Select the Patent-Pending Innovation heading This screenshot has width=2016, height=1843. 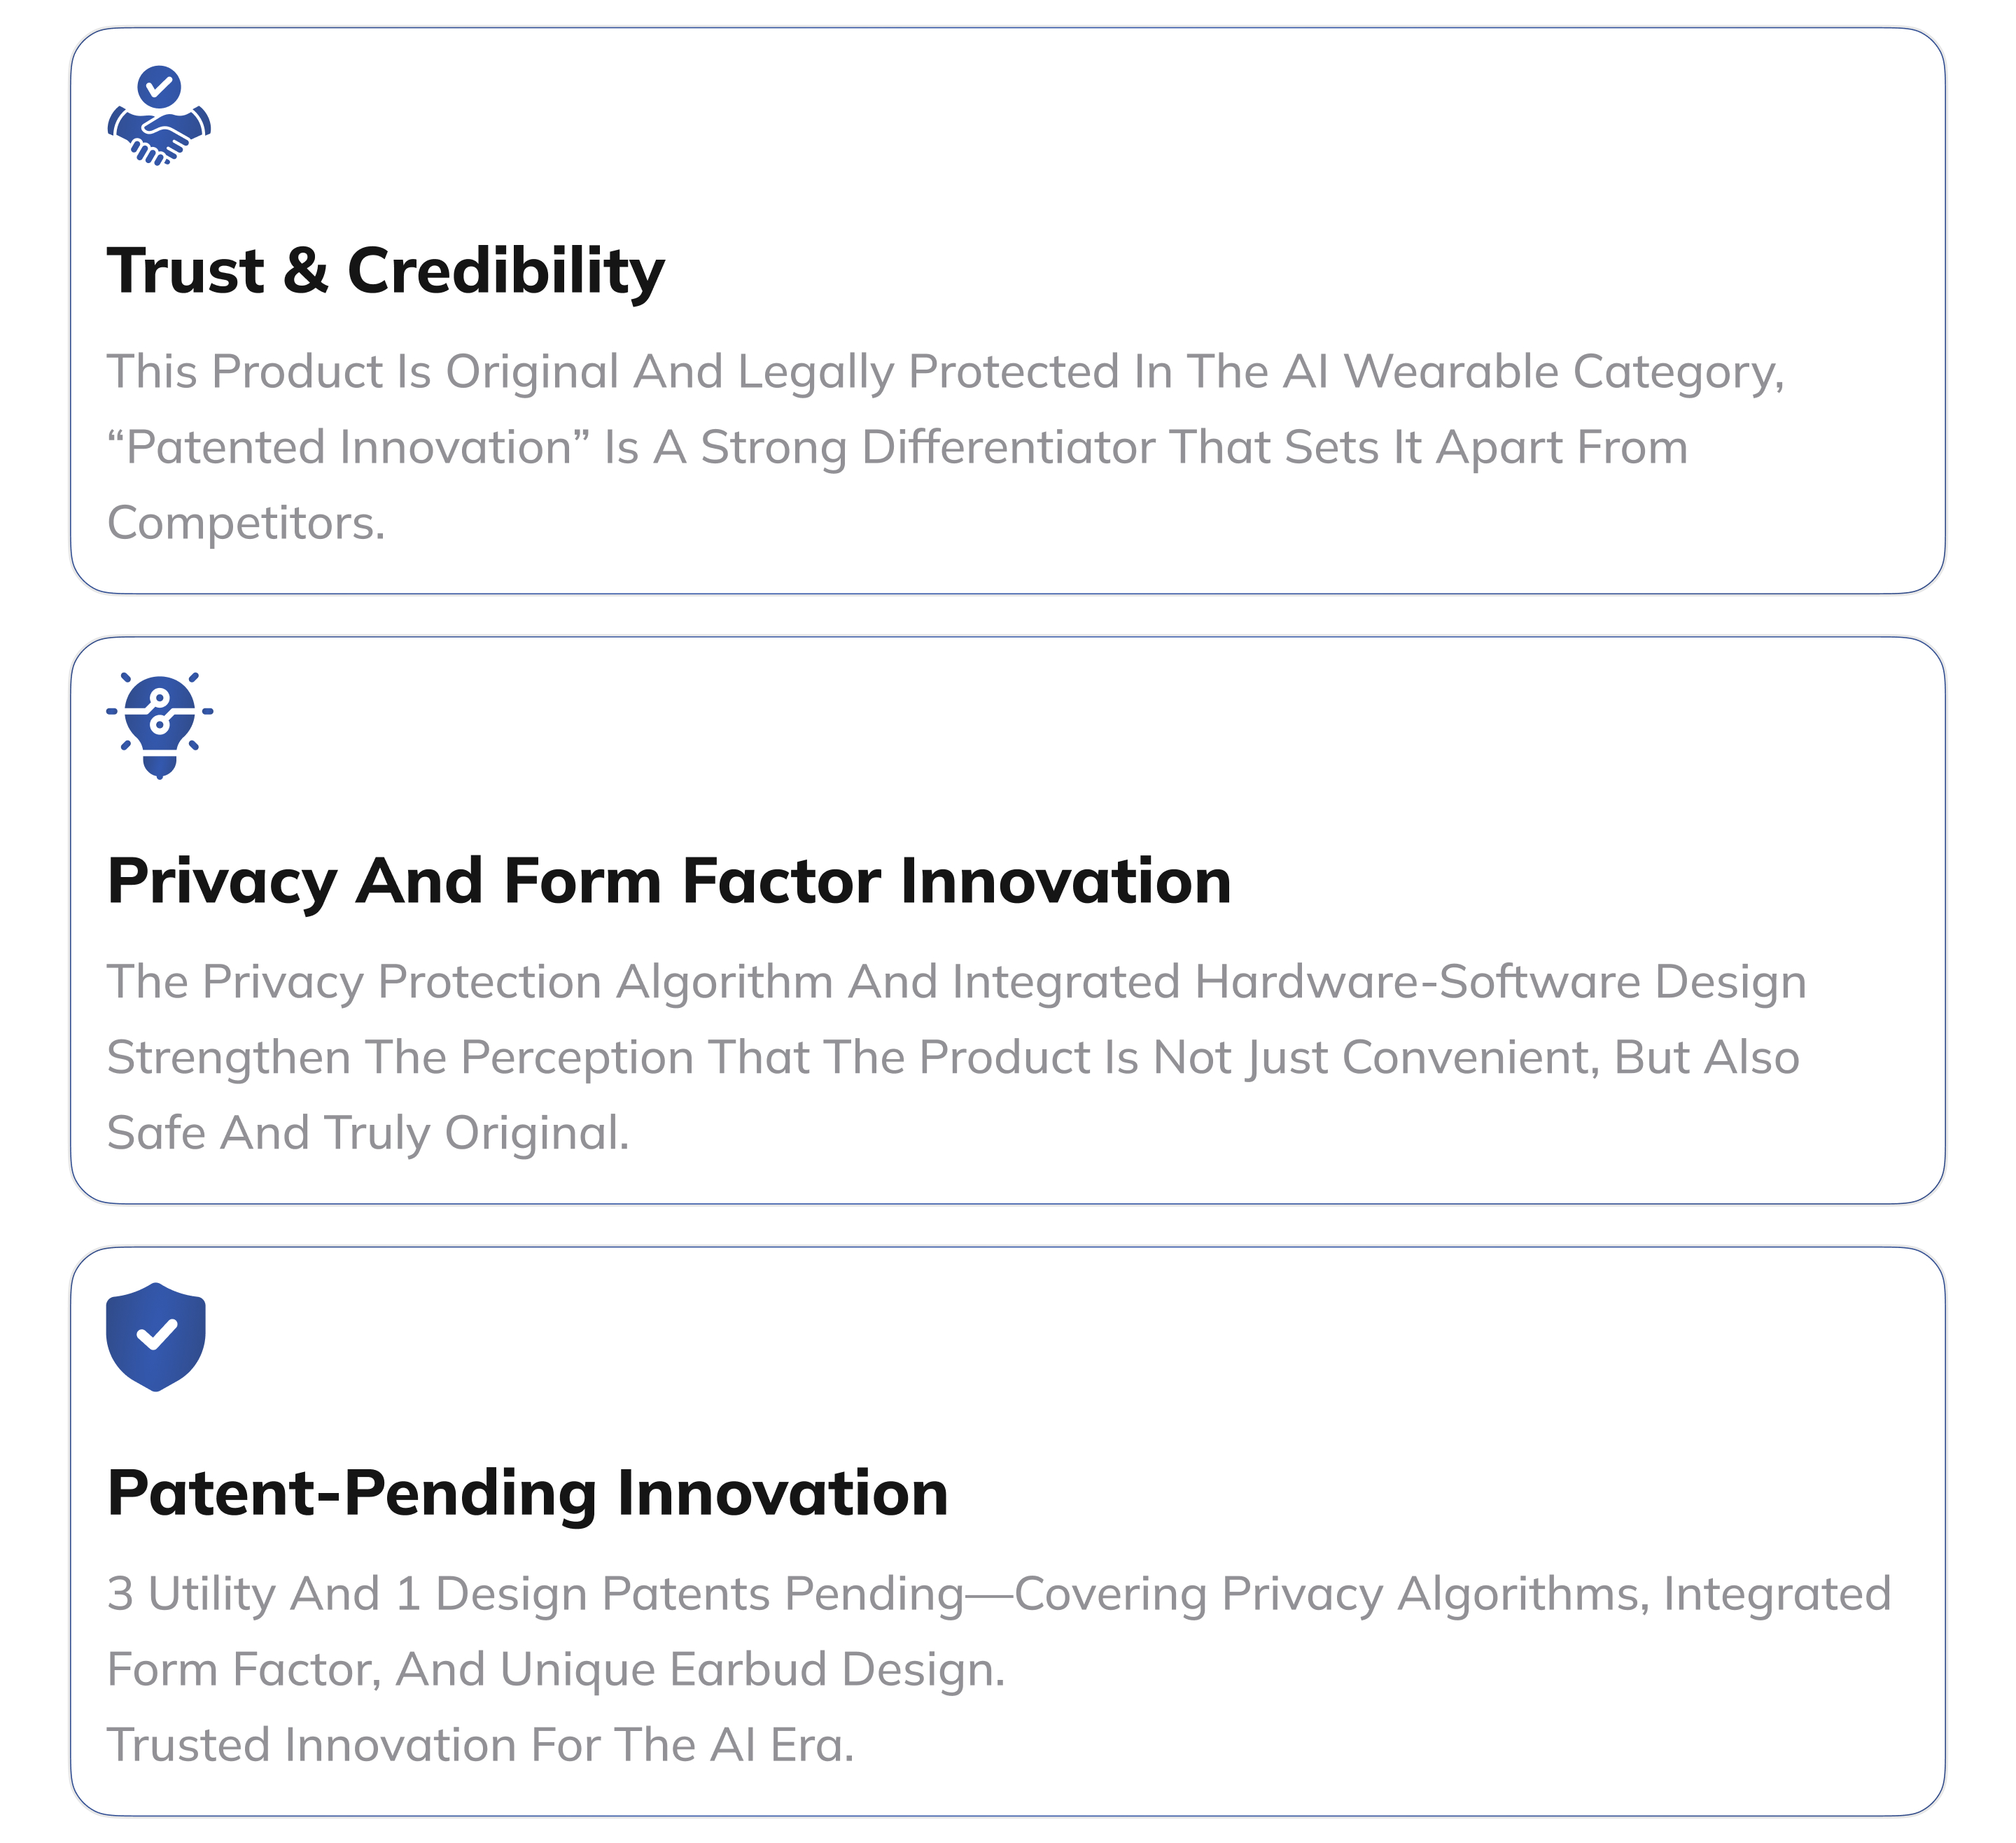pos(528,1493)
